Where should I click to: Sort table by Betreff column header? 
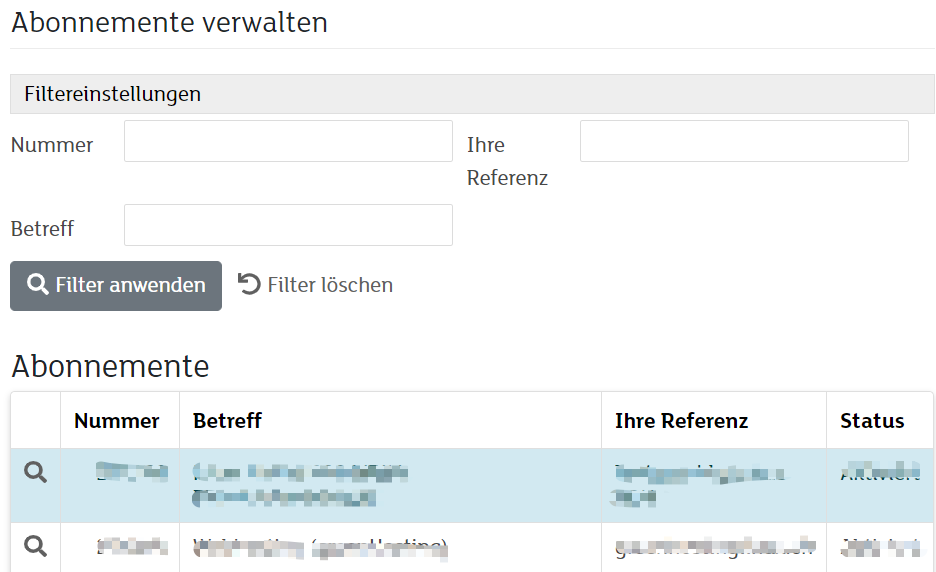click(x=227, y=421)
